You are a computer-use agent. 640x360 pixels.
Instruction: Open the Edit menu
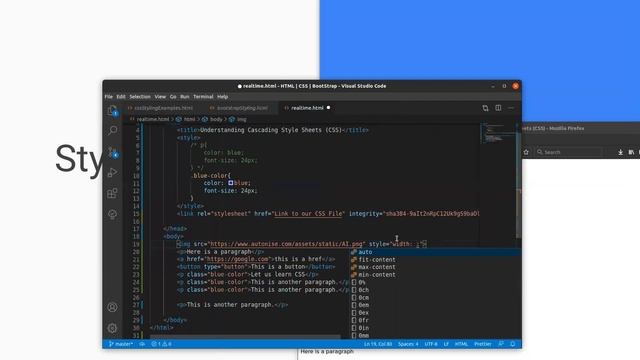click(121, 97)
